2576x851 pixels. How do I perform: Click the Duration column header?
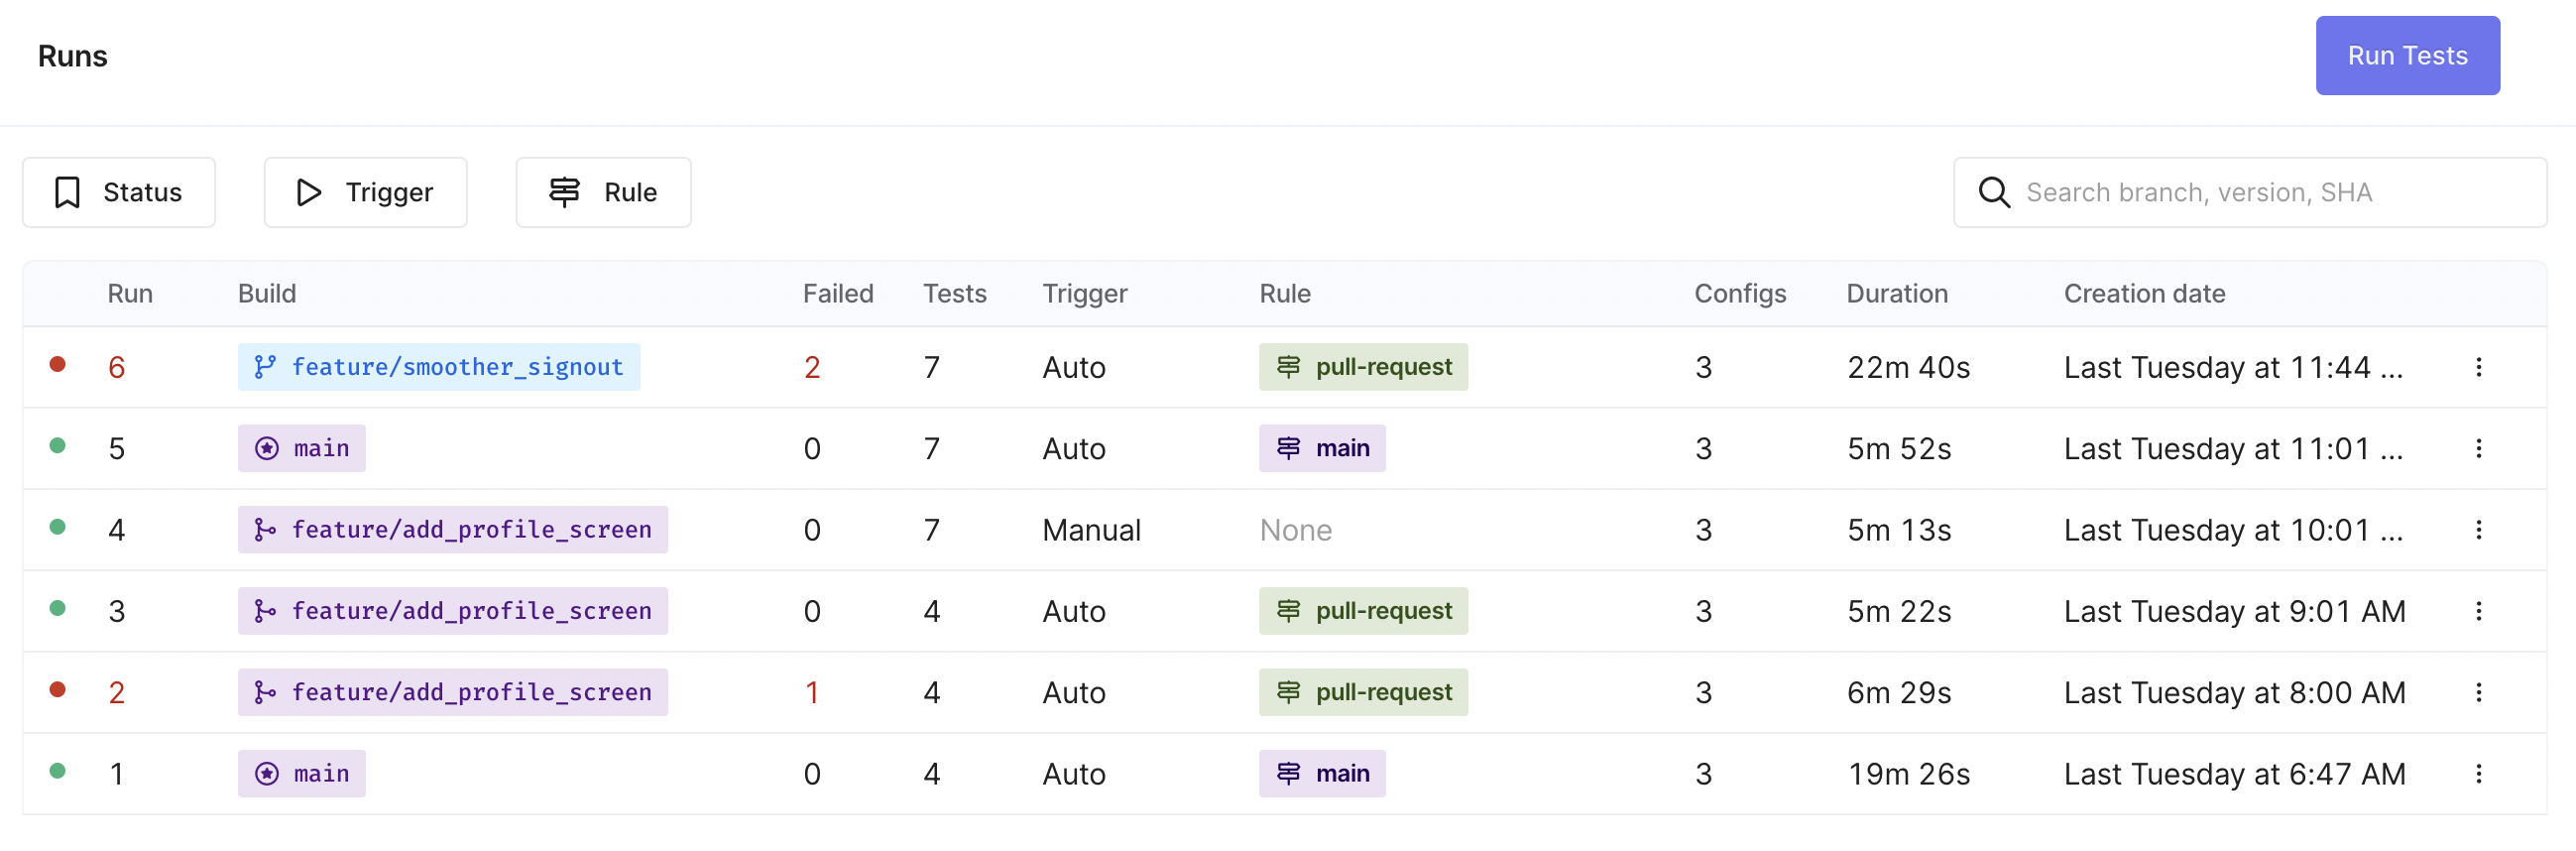tap(1896, 293)
